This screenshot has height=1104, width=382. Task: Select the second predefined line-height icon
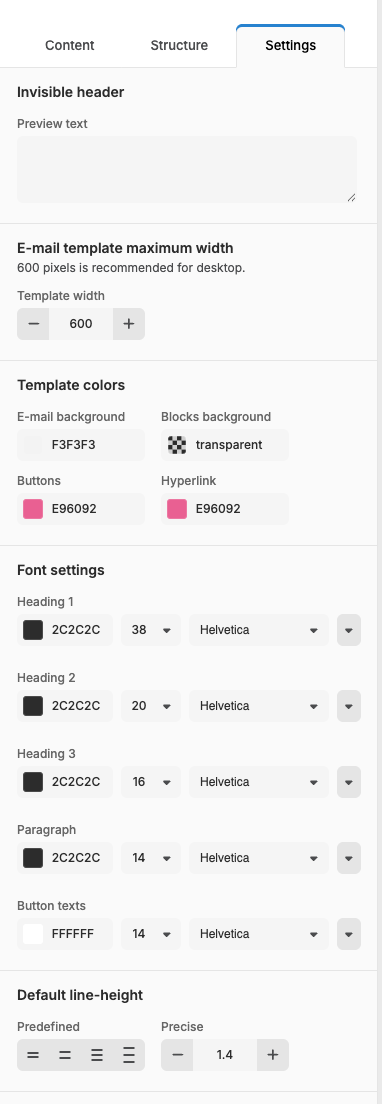tap(65, 1055)
